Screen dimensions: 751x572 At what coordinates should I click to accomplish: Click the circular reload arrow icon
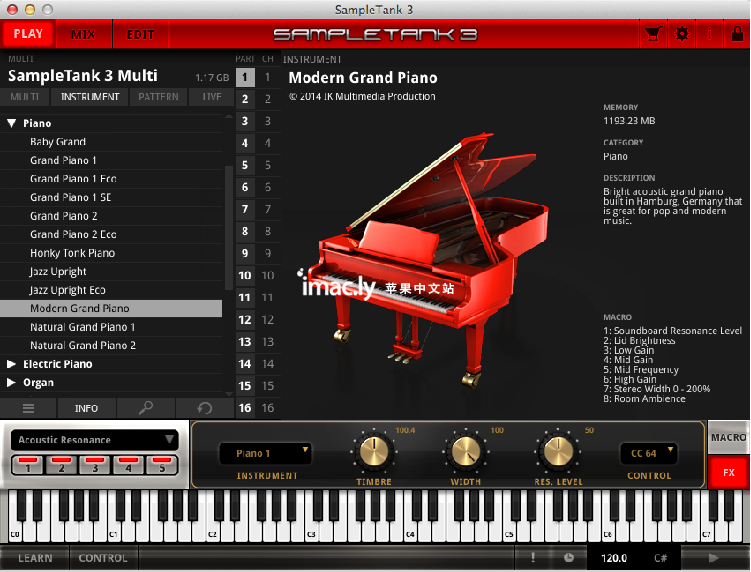[205, 408]
